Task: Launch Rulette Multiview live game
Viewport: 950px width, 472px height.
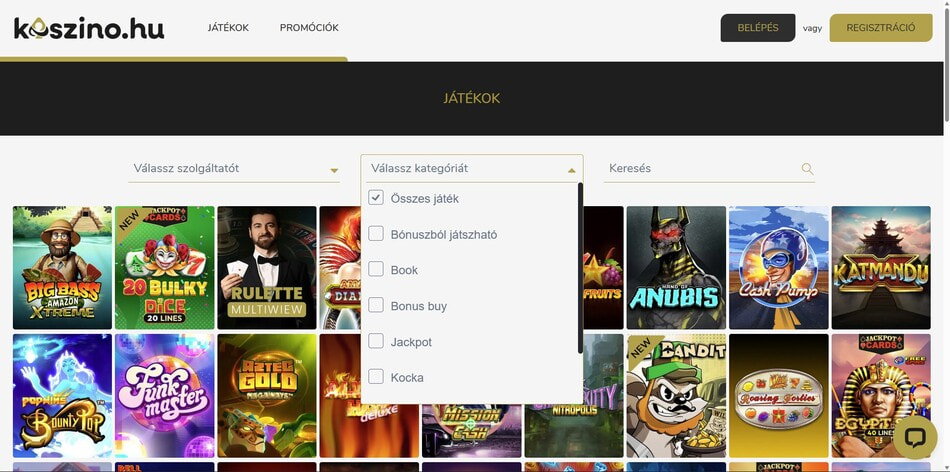Action: pyautogui.click(x=267, y=267)
